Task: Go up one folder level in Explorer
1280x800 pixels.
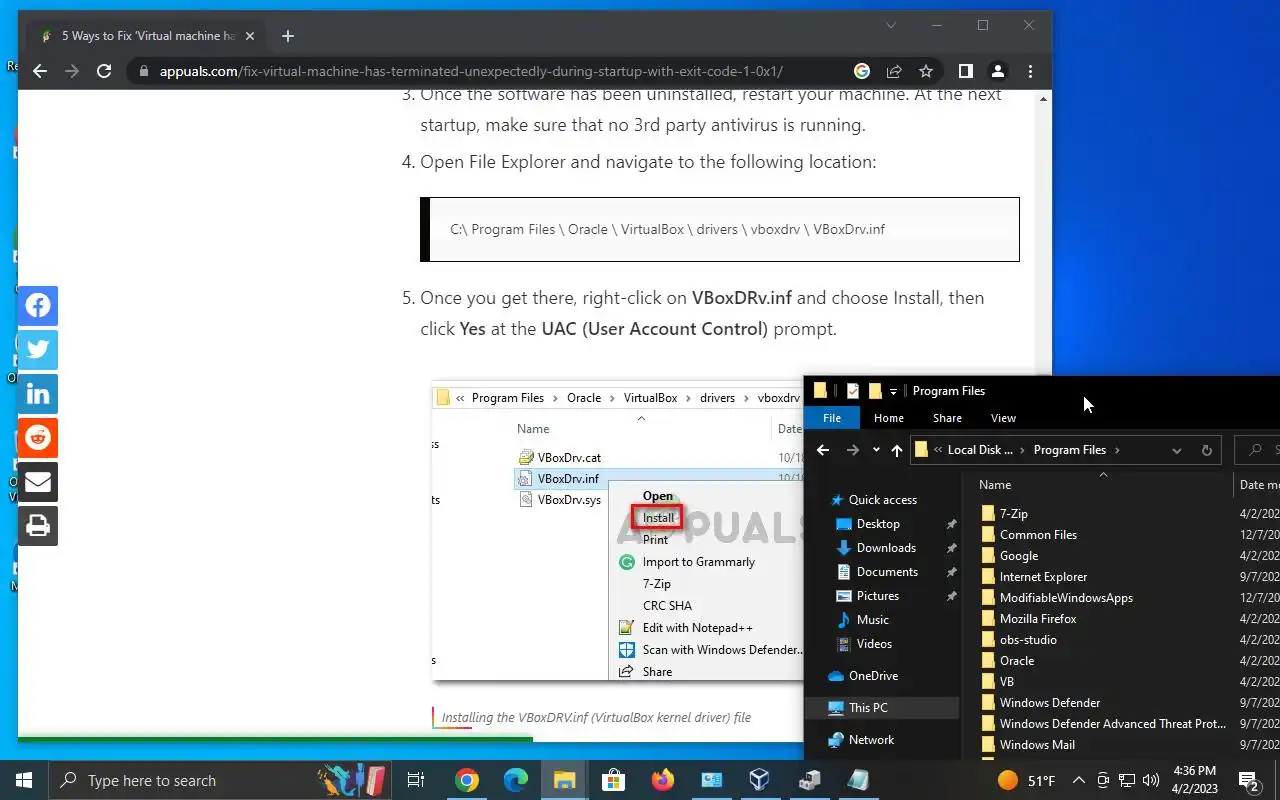Action: point(897,450)
